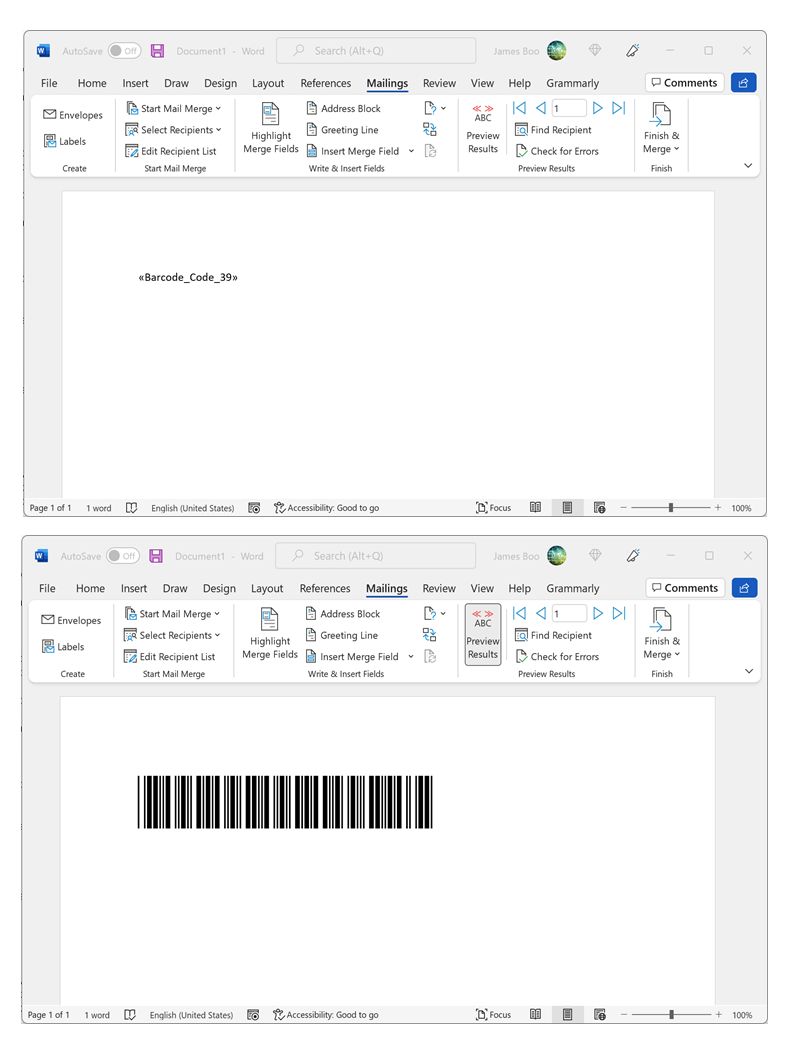Click zoom slider handle in bottom window

[x=672, y=1014]
